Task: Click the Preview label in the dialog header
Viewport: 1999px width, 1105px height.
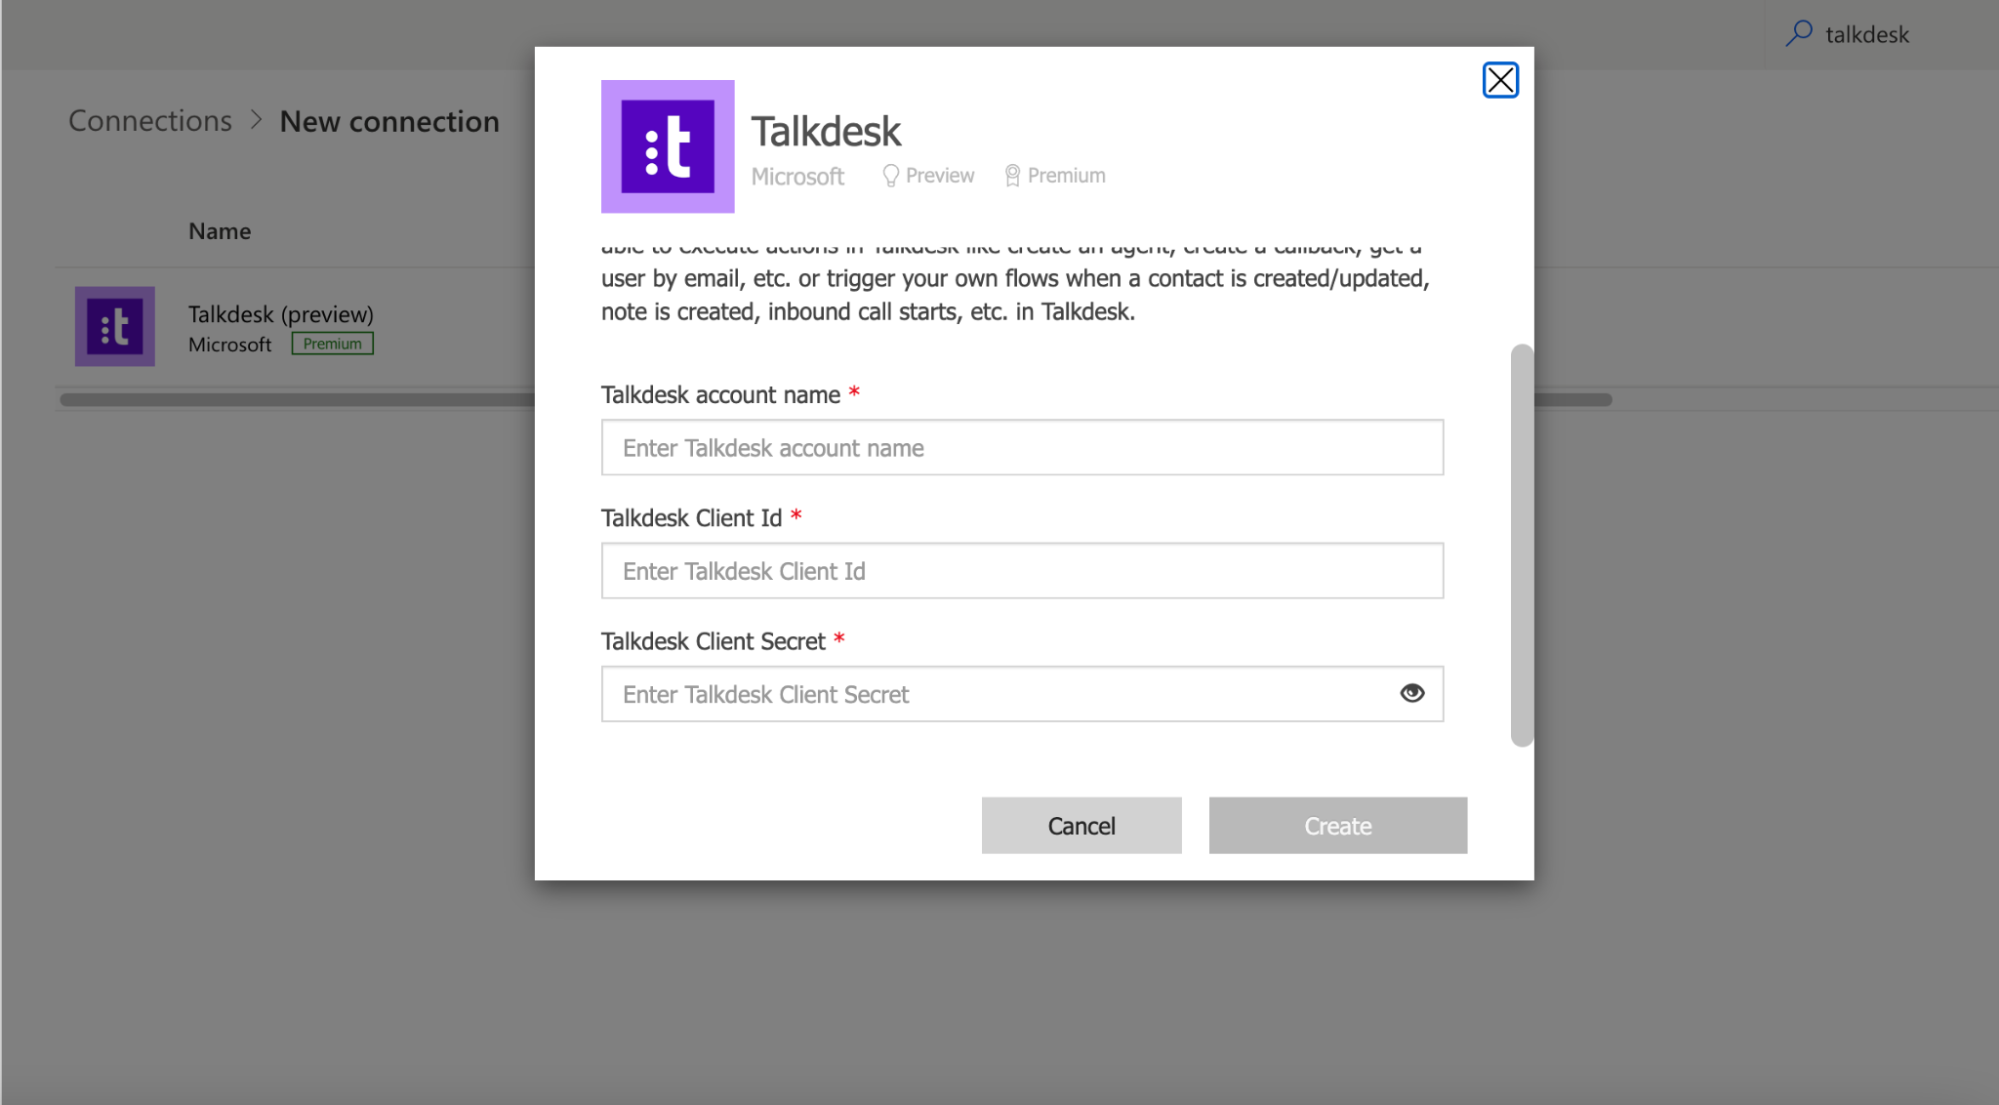Action: (x=940, y=176)
